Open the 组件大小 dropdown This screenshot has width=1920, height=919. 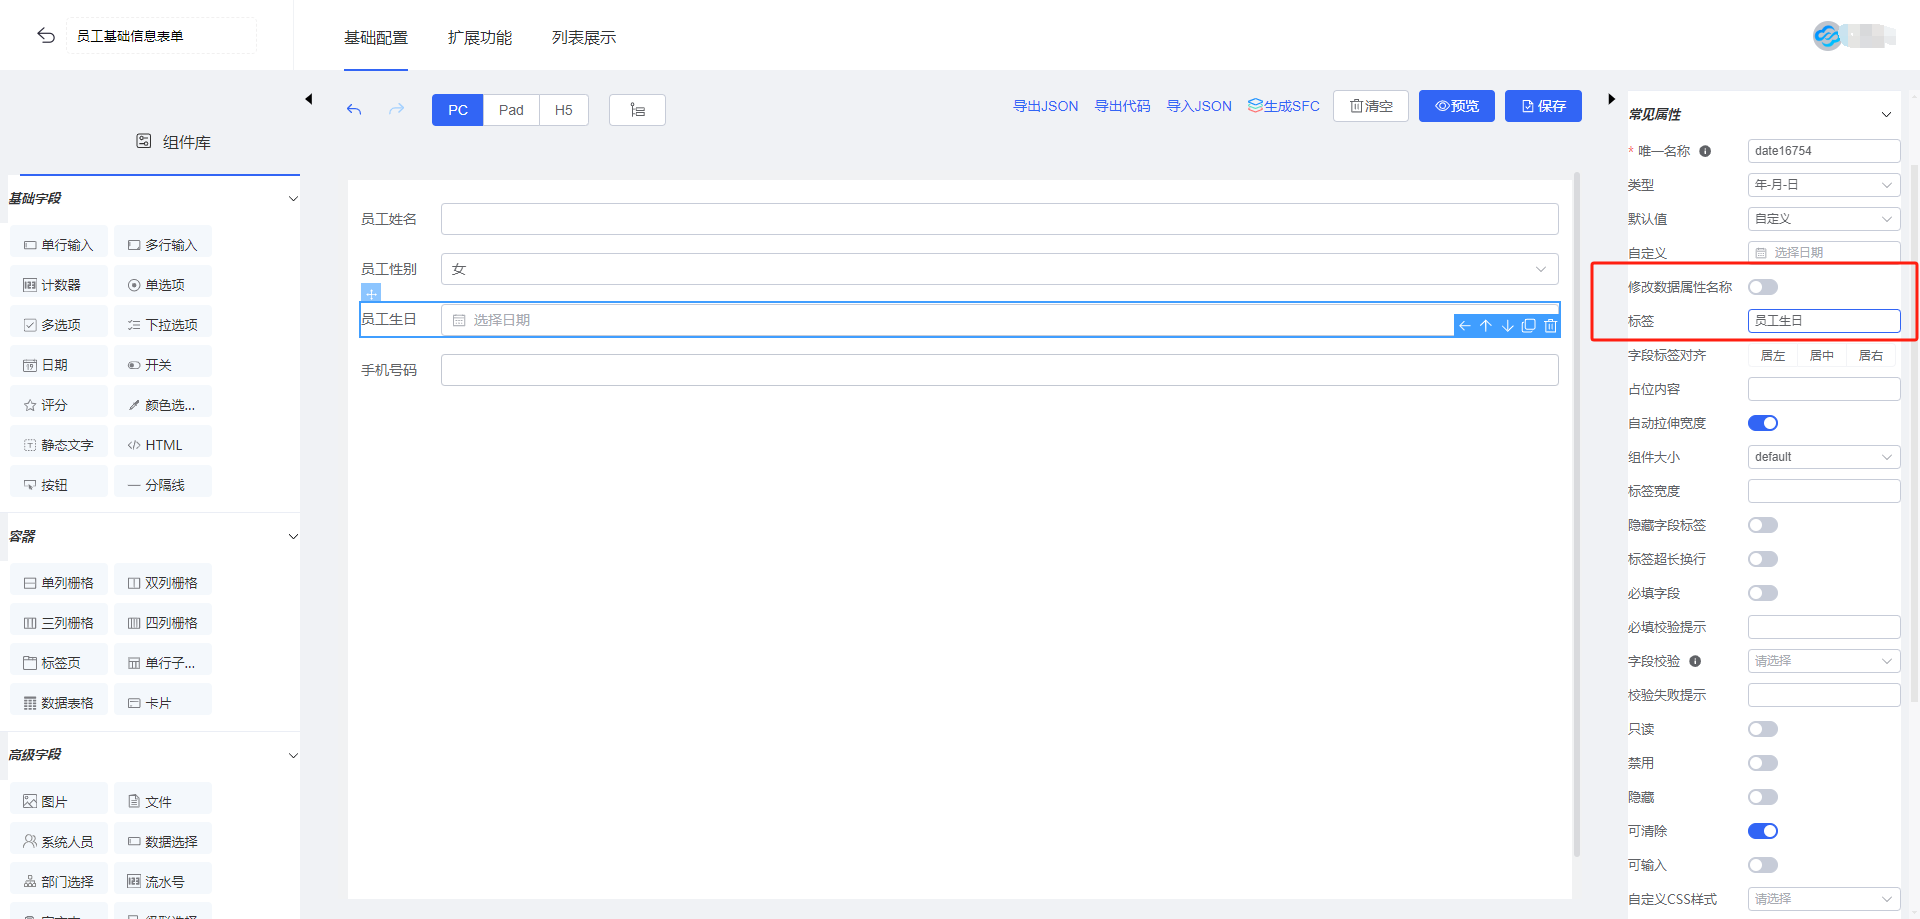[x=1823, y=457]
